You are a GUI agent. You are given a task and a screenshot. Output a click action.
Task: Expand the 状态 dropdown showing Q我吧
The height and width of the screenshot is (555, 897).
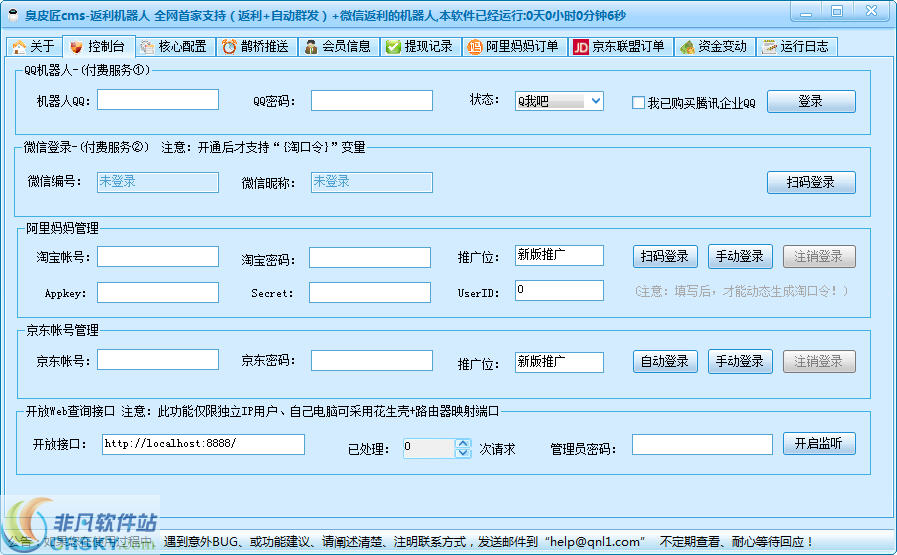[596, 101]
